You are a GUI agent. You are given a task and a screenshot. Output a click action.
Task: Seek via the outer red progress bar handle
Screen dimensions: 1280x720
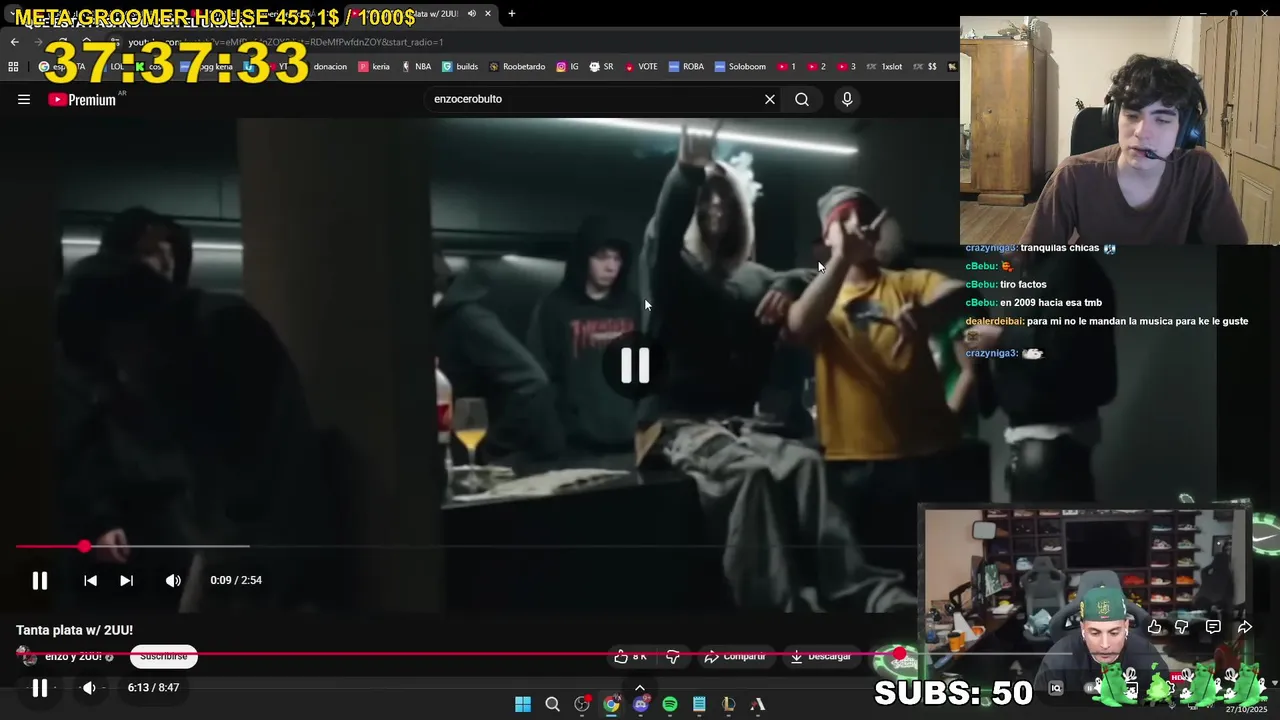(899, 654)
